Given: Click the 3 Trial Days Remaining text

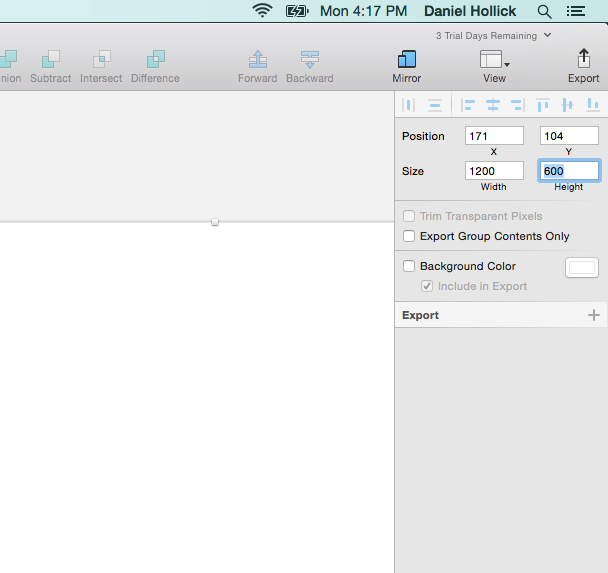Looking at the screenshot, I should pos(486,36).
